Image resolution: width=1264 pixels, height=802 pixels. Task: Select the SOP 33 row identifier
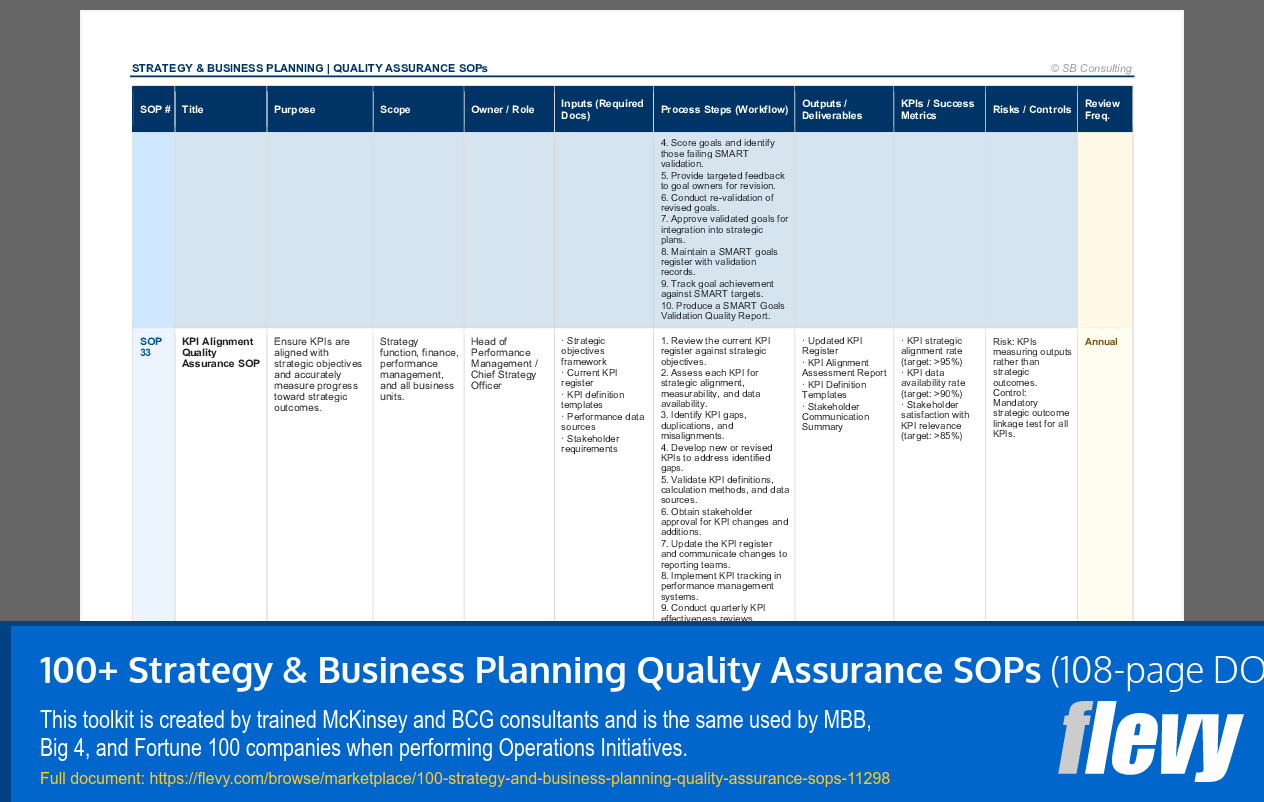[150, 346]
